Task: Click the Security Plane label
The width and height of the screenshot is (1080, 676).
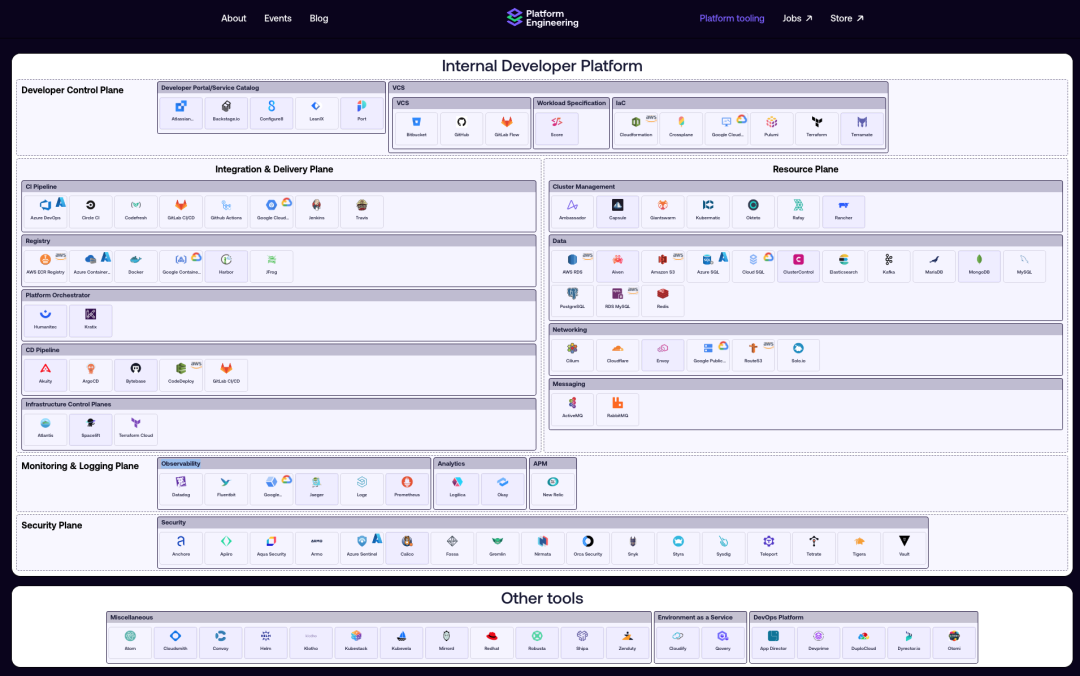Action: 52,525
